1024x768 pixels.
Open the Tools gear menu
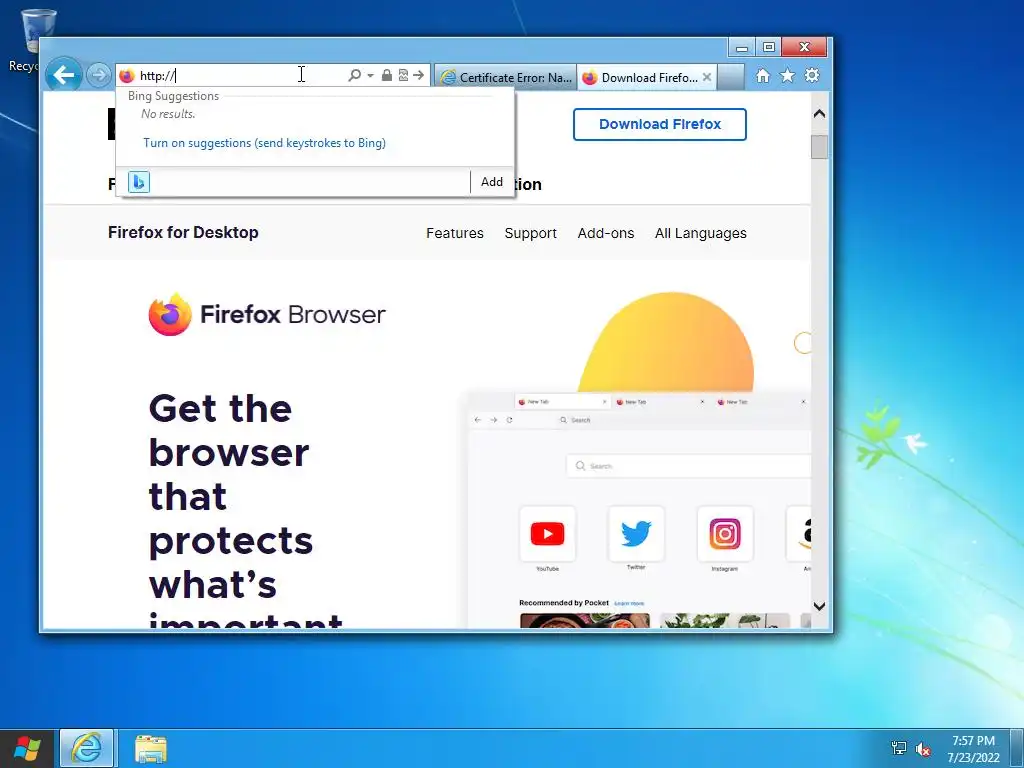pos(812,76)
